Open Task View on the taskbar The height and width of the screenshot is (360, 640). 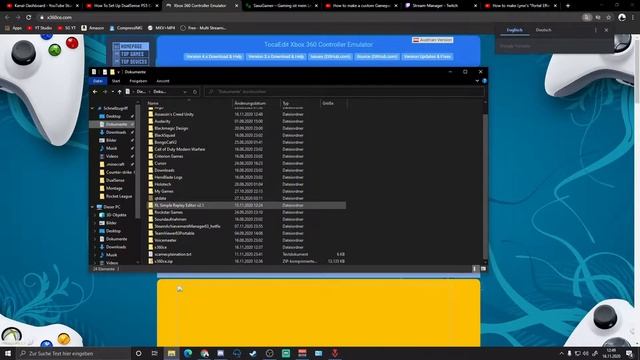[155, 353]
